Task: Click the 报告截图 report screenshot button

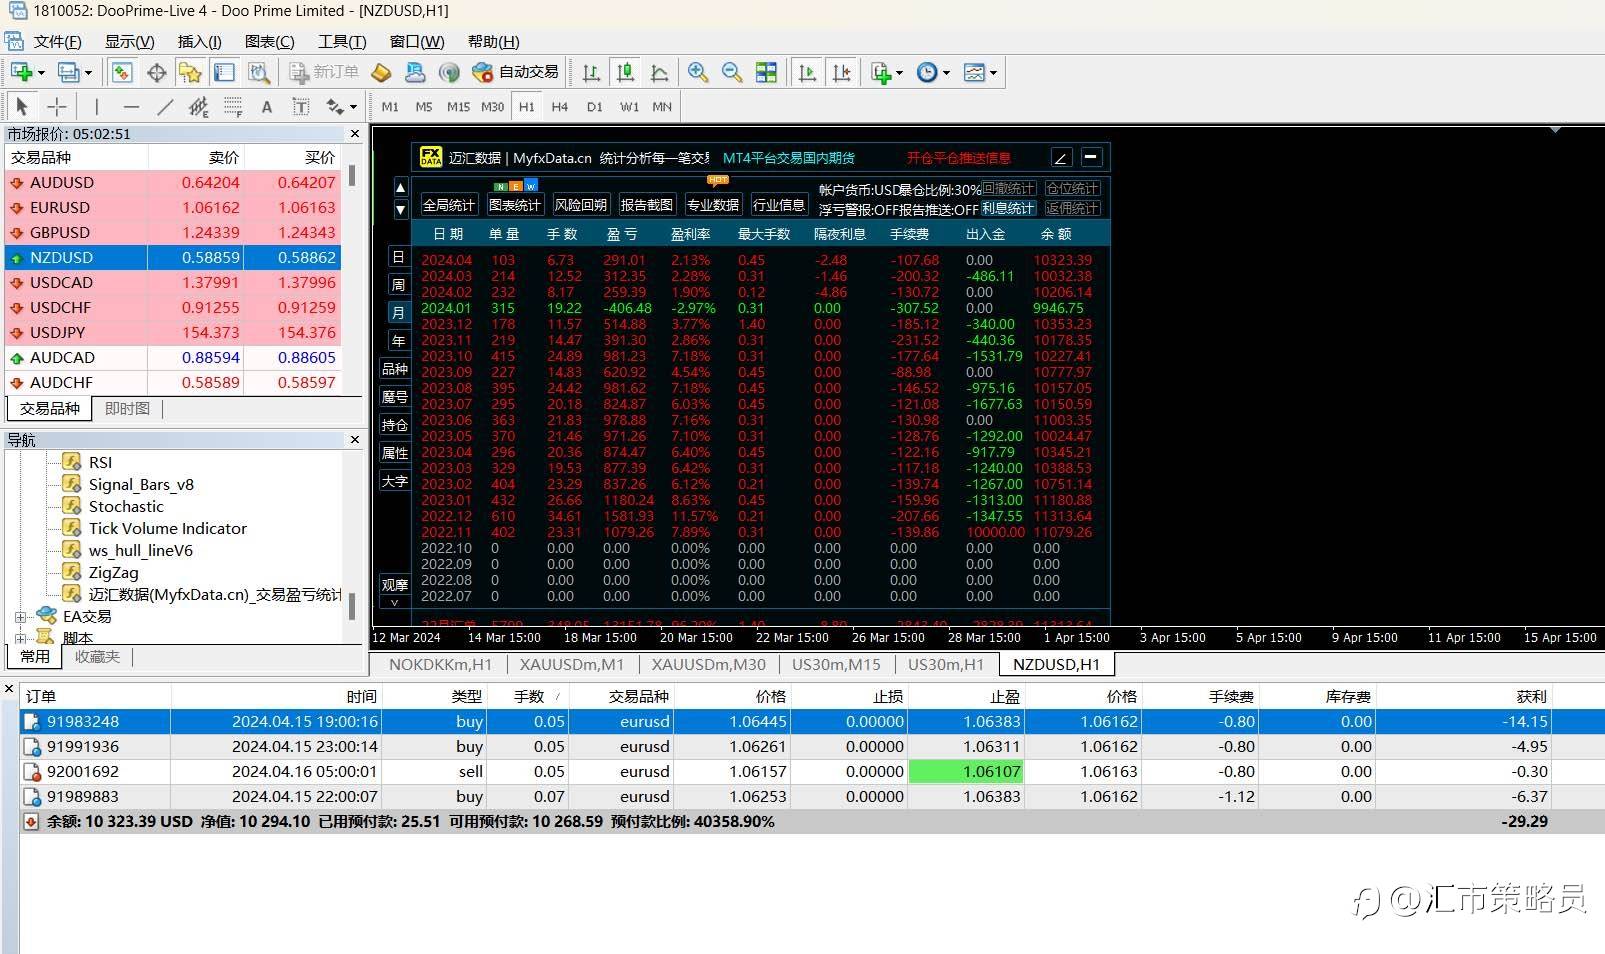Action: point(646,205)
